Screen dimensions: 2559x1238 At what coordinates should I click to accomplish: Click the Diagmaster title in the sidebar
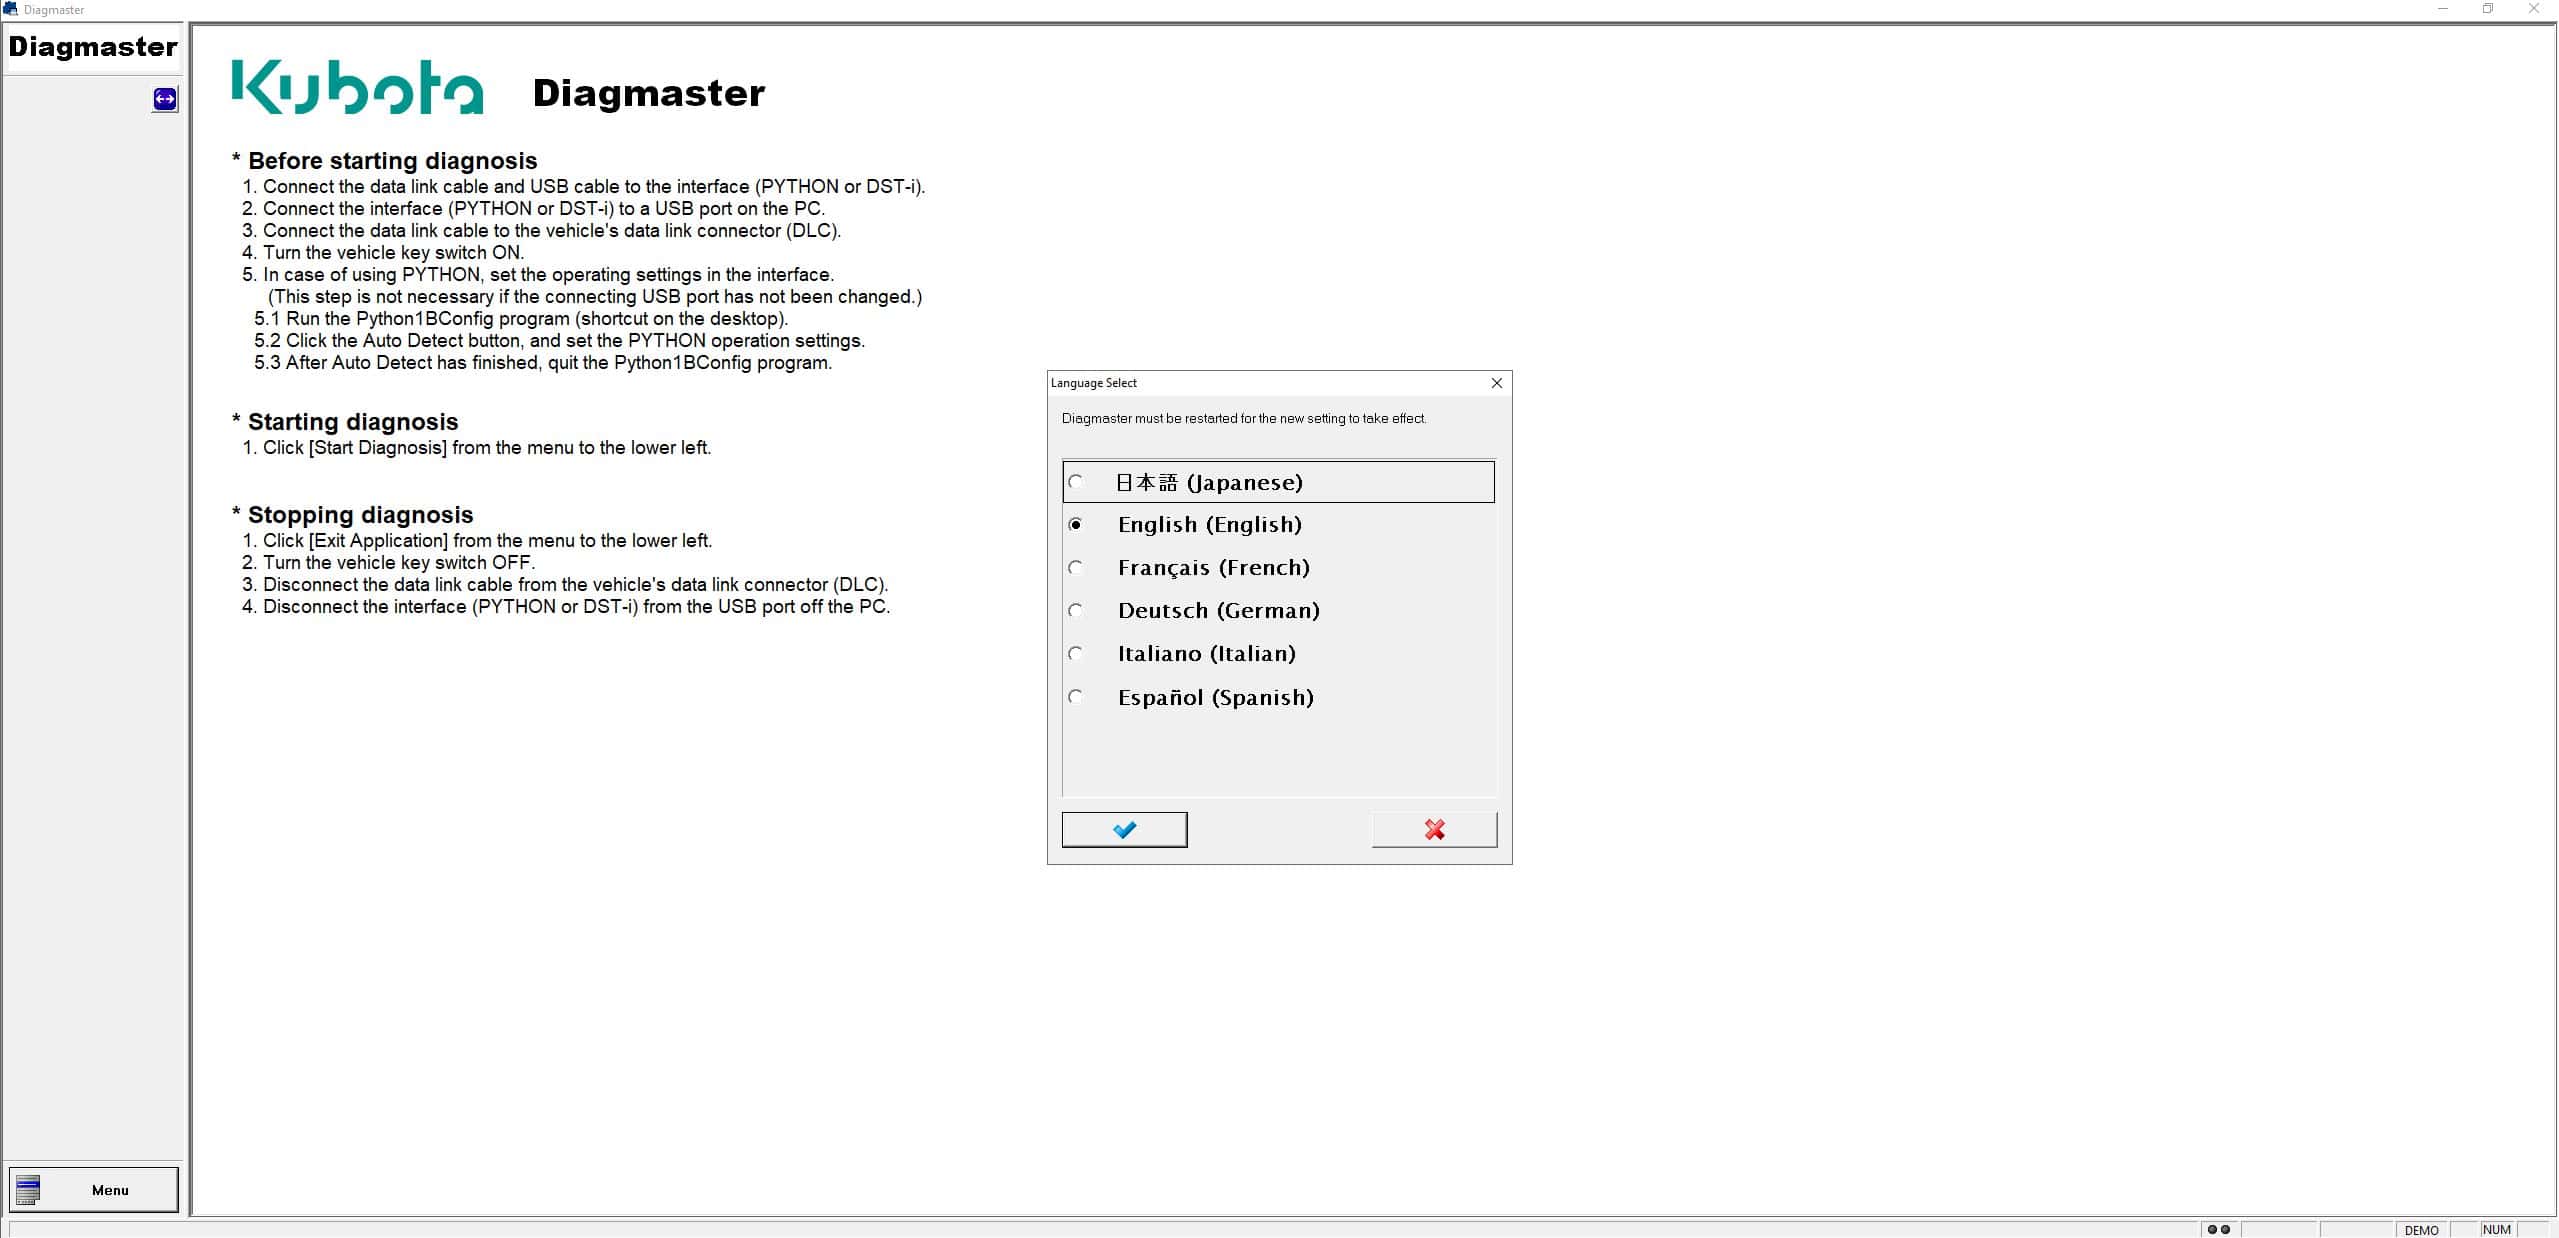pyautogui.click(x=93, y=47)
